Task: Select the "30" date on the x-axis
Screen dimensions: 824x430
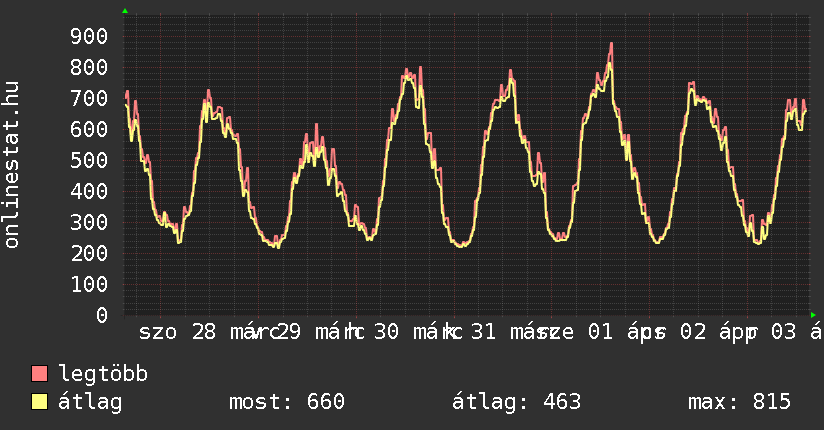Action: point(386,332)
